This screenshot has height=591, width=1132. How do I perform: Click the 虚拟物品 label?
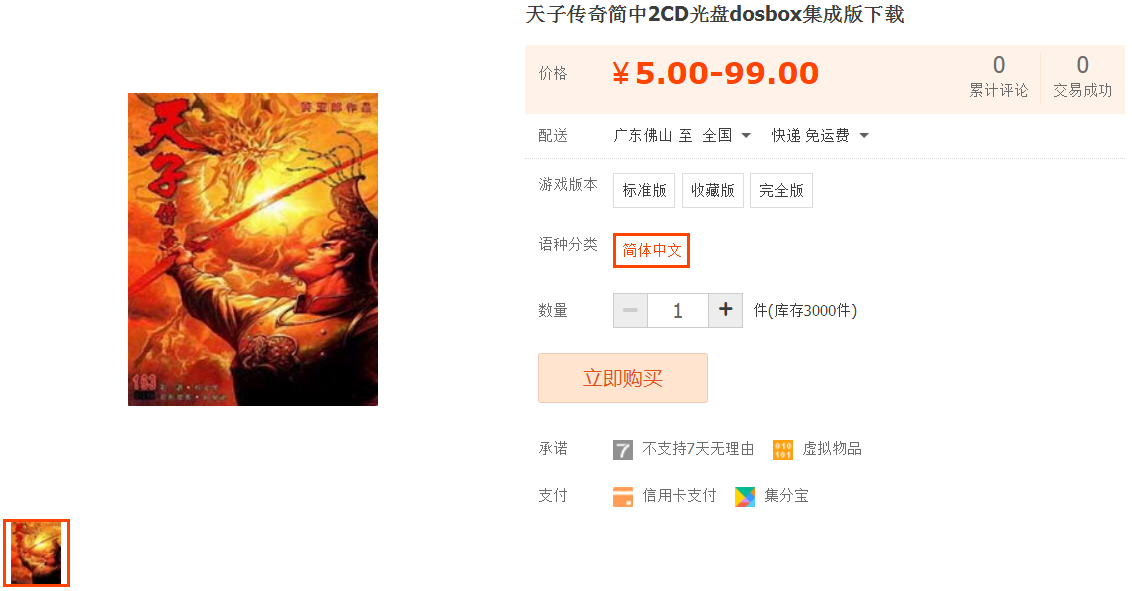tap(832, 449)
